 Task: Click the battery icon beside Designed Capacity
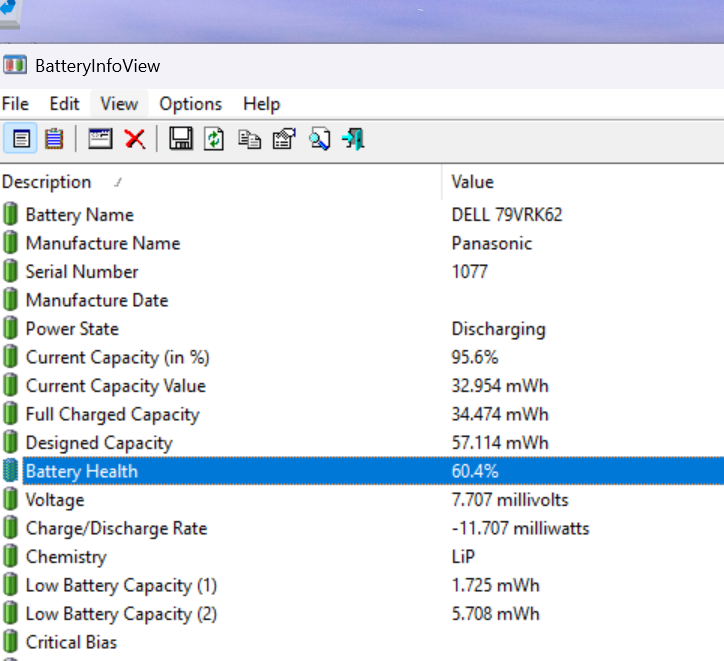click(10, 443)
